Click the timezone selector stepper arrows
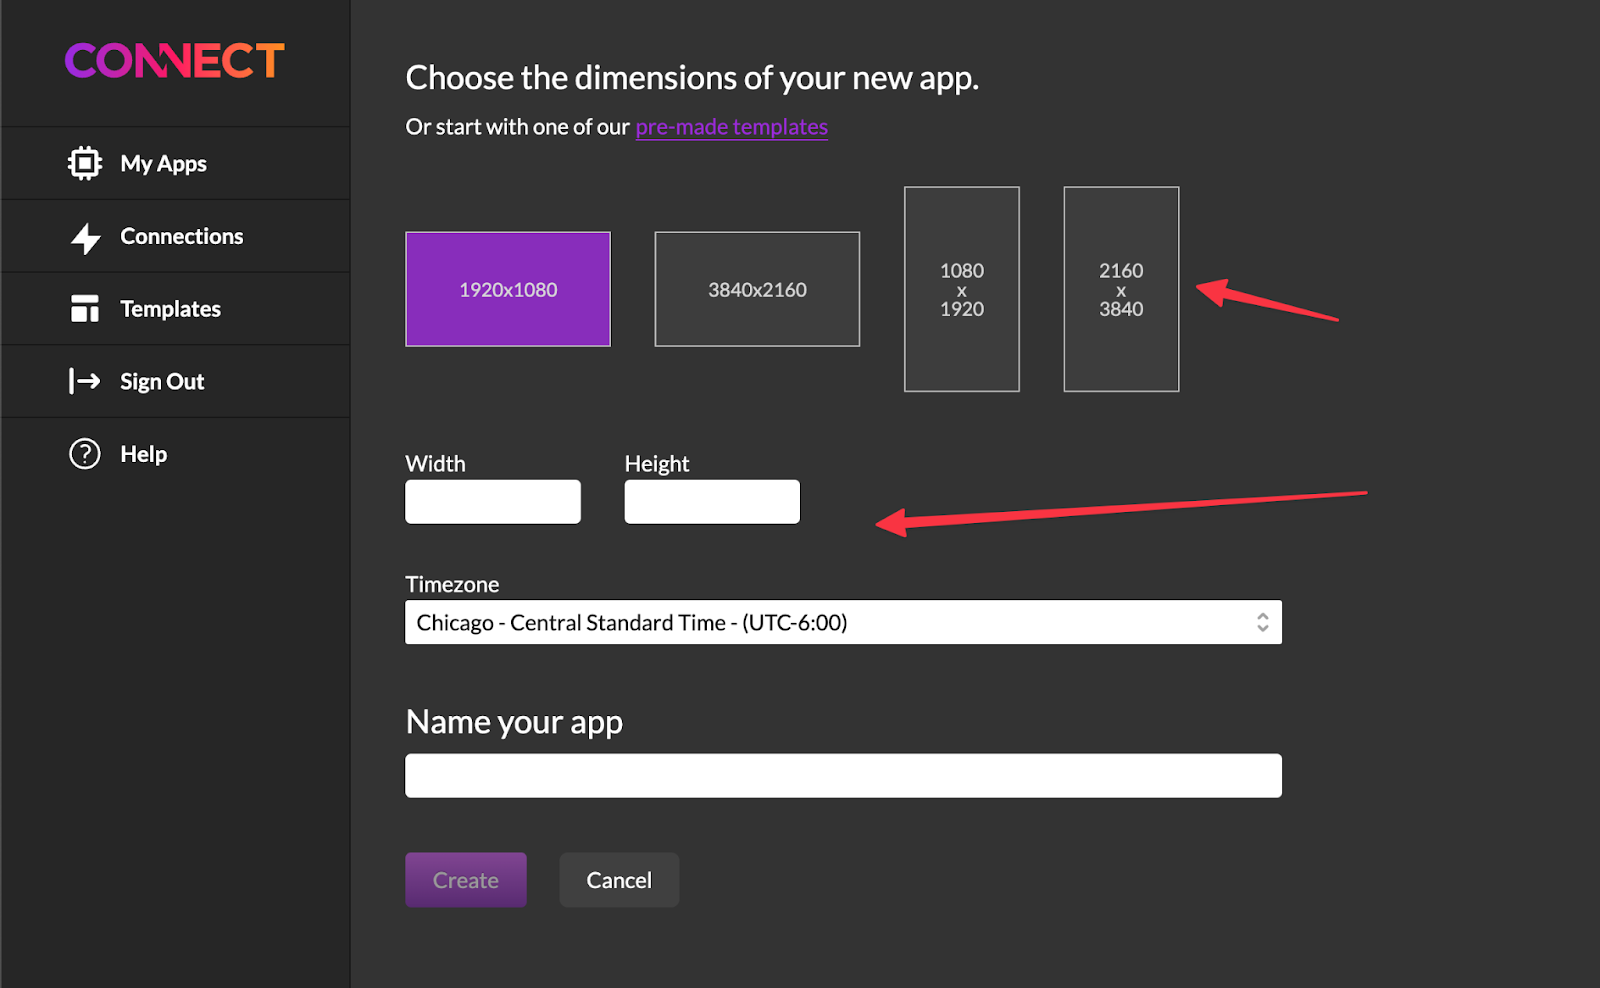 point(1261,621)
